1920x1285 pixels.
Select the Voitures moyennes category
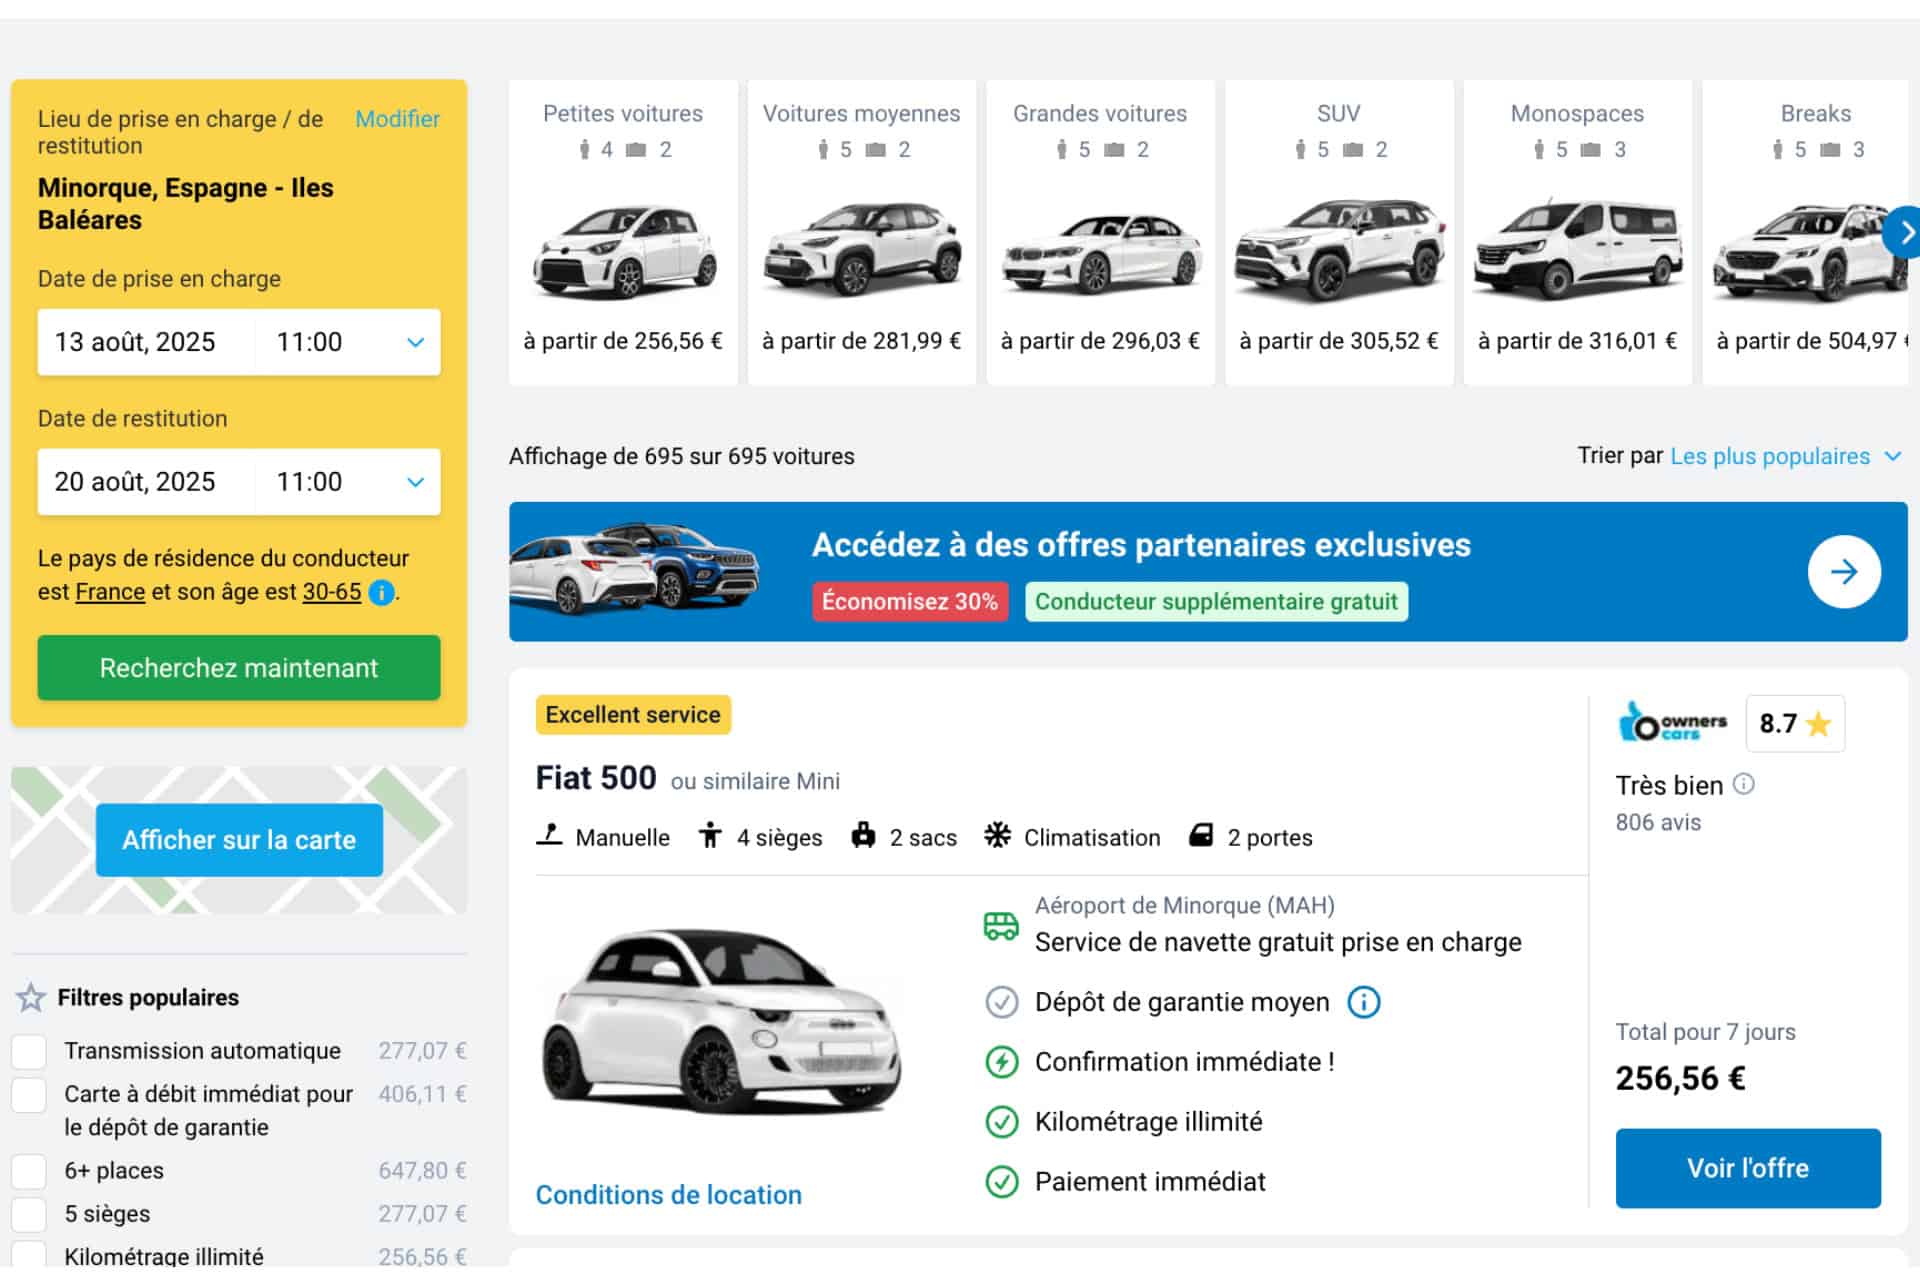[x=862, y=232]
